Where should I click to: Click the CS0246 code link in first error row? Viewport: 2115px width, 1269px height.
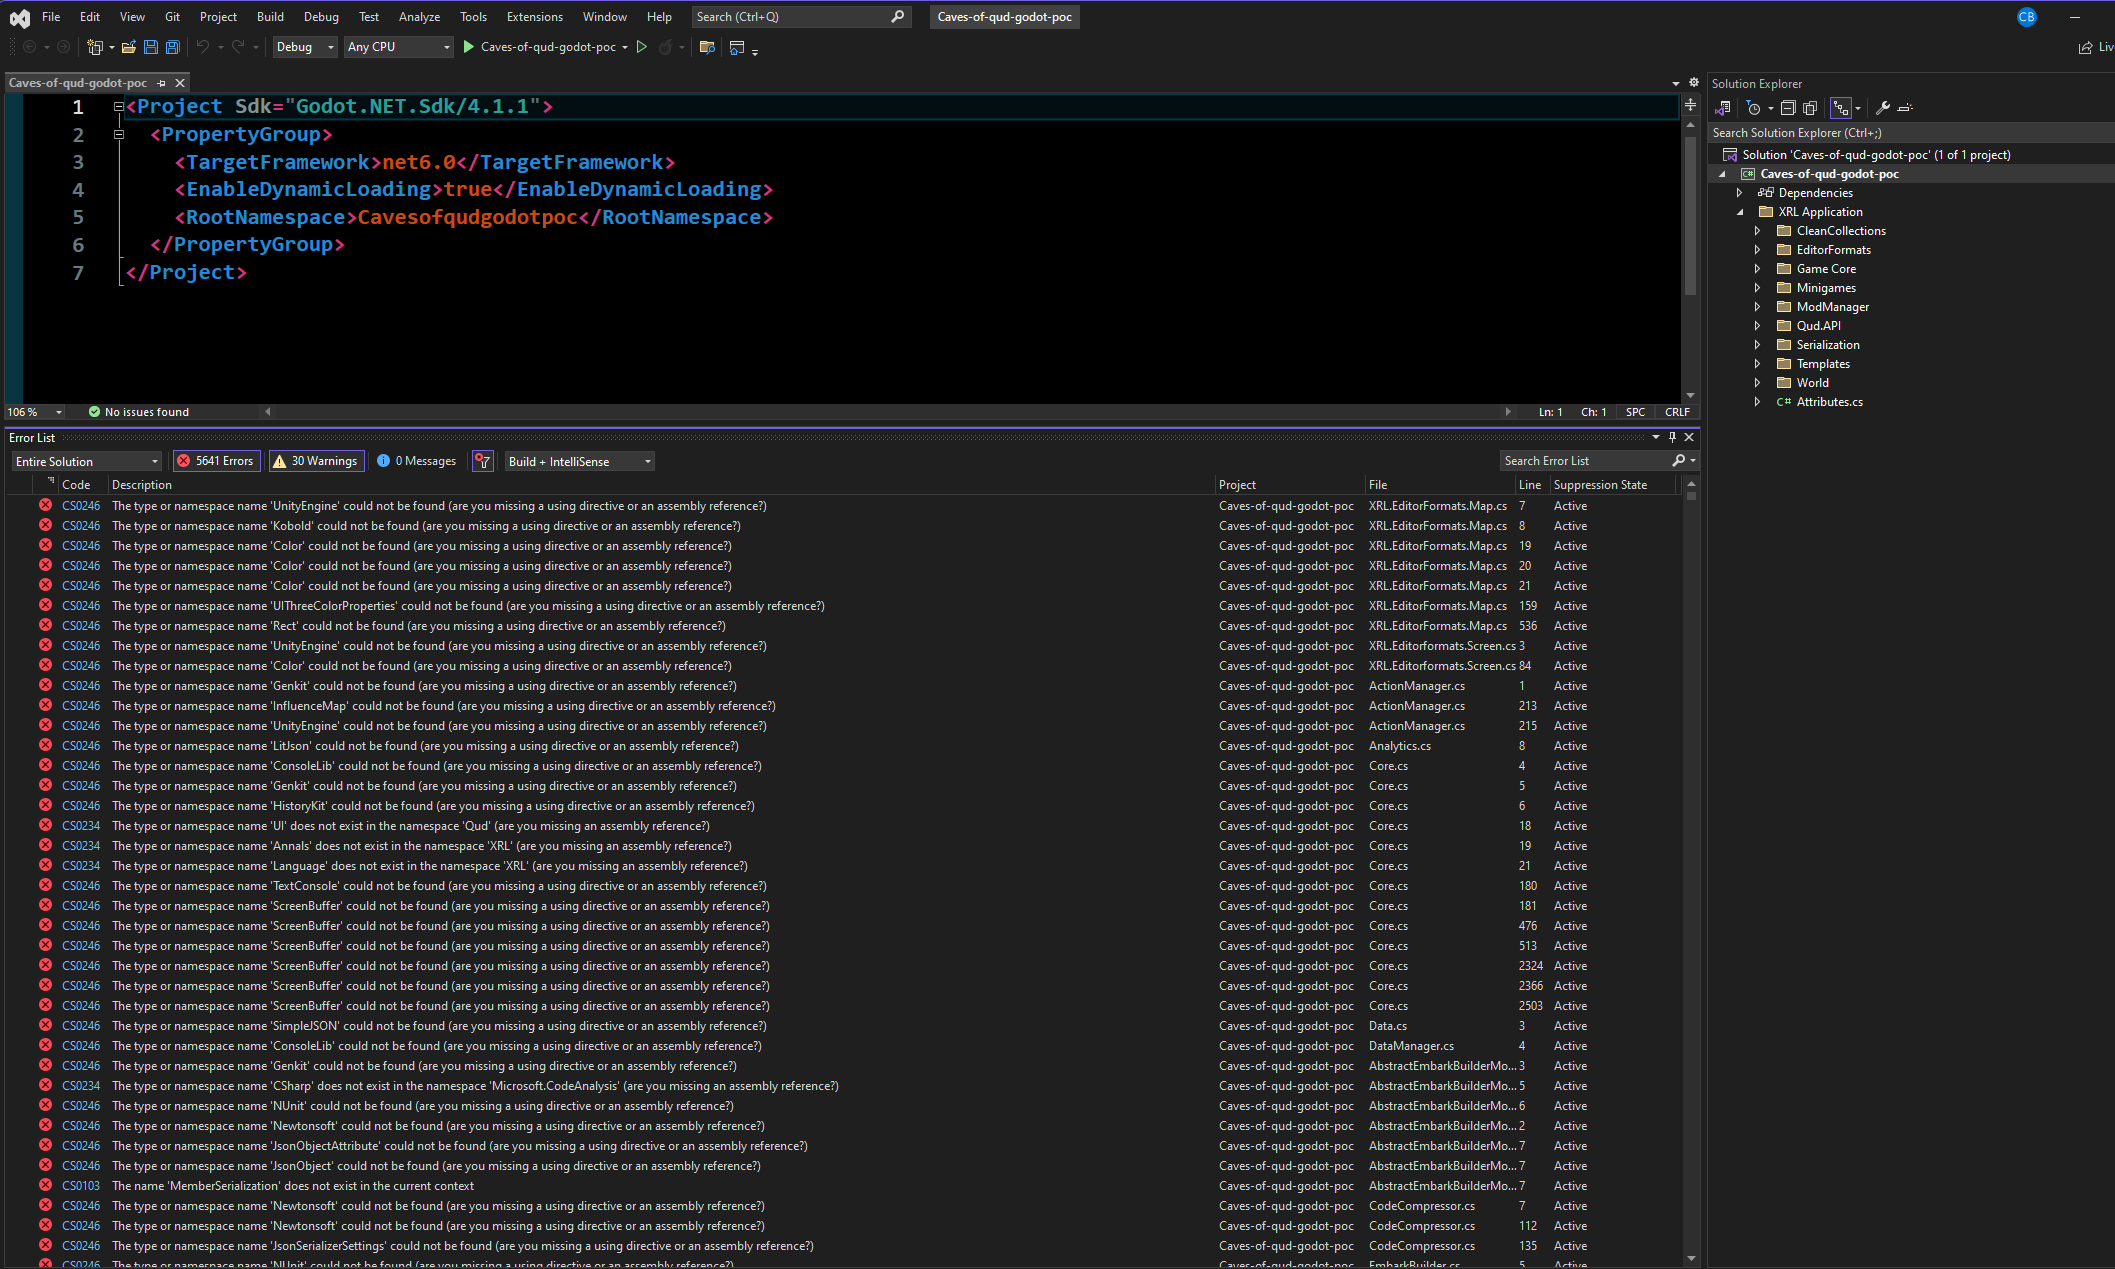81,506
